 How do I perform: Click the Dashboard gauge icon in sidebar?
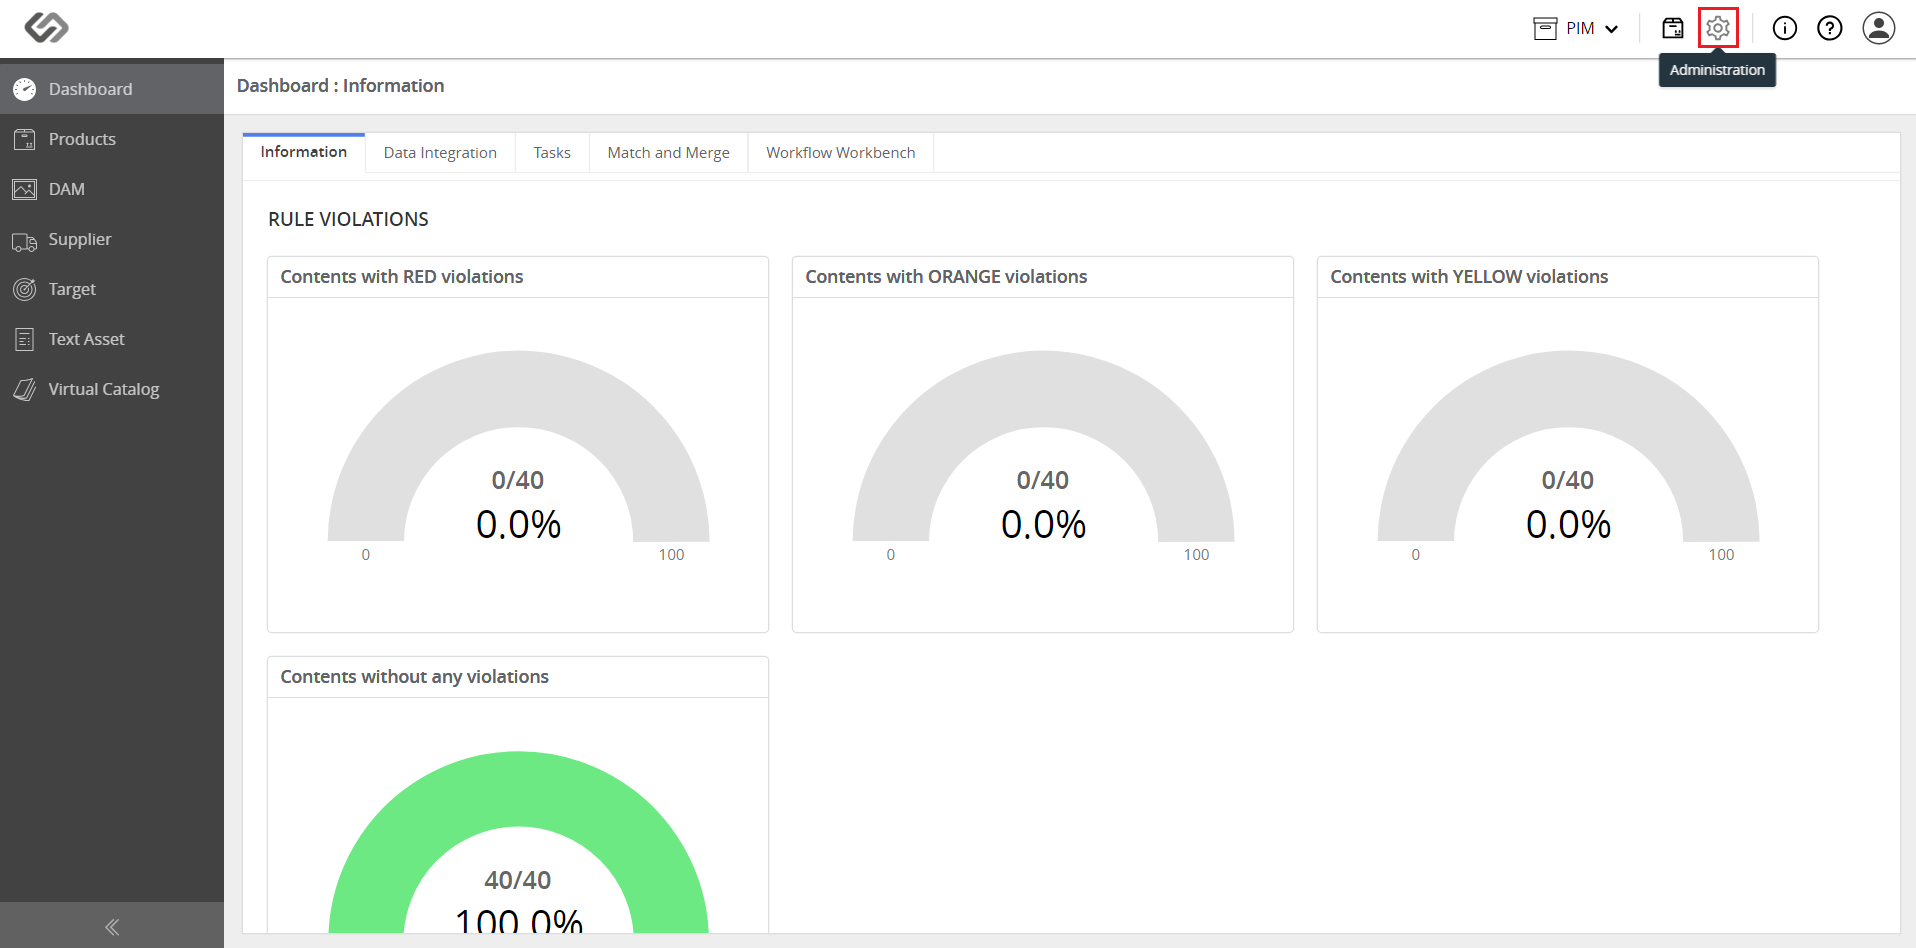point(25,89)
